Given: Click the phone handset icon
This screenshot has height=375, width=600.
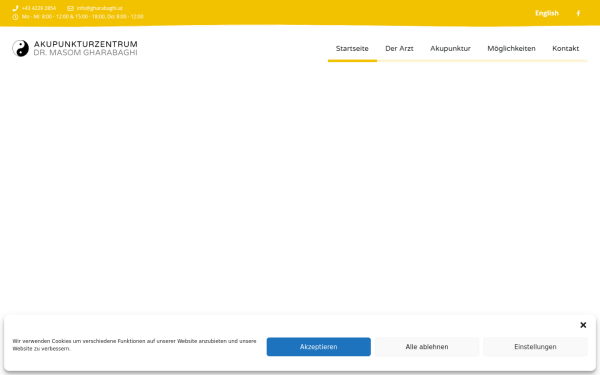Looking at the screenshot, I should click(15, 8).
